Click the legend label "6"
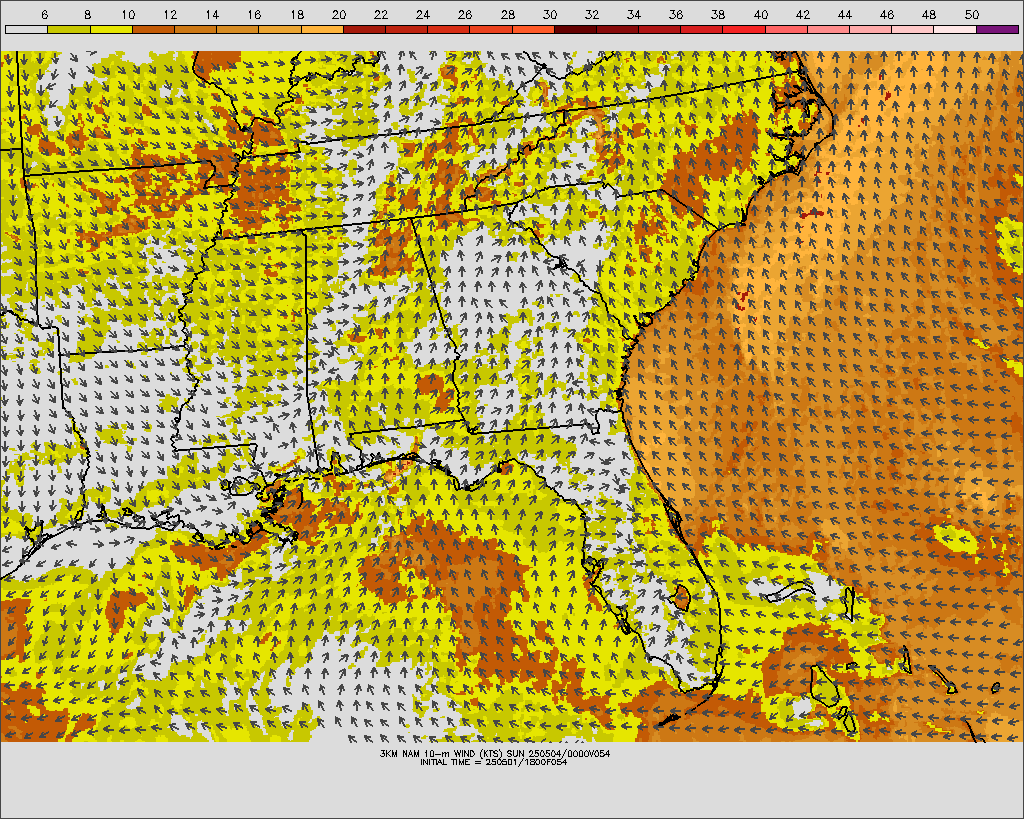Viewport: 1024px width, 819px height. (44, 14)
